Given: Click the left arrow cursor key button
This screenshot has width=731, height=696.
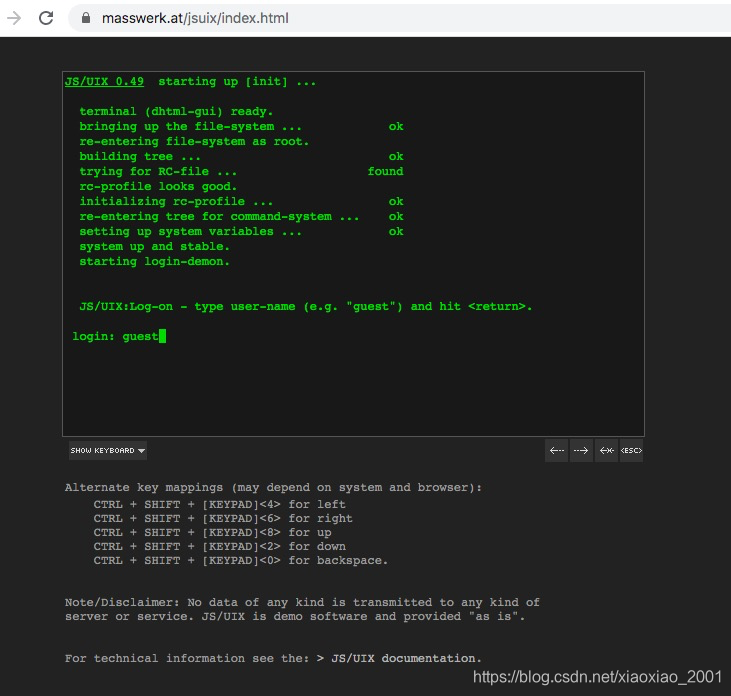Looking at the screenshot, I should point(557,450).
